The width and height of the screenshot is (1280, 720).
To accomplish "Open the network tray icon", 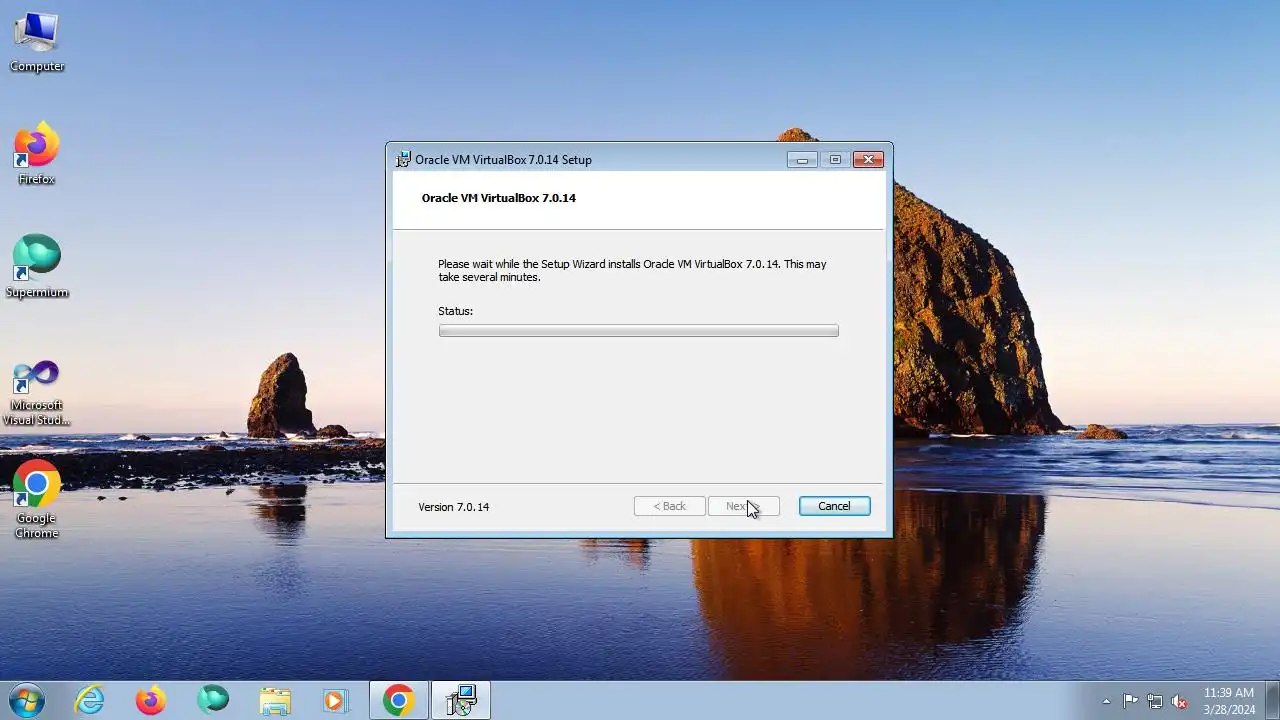I will click(1155, 701).
